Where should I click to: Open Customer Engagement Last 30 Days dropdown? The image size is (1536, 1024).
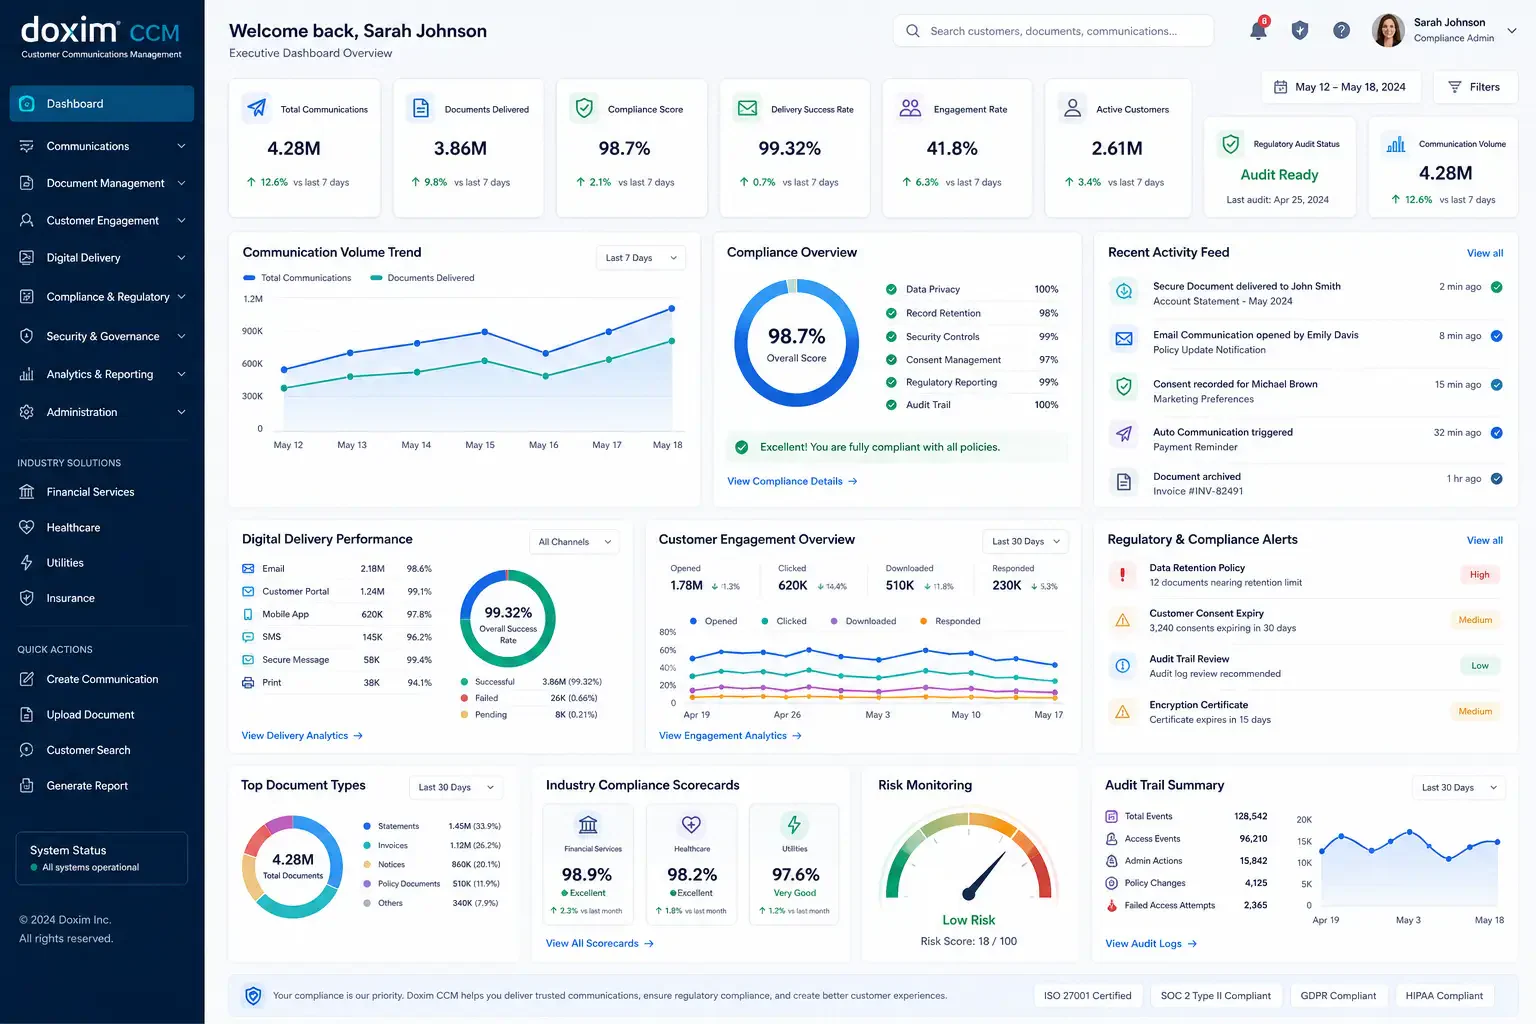coord(1026,542)
